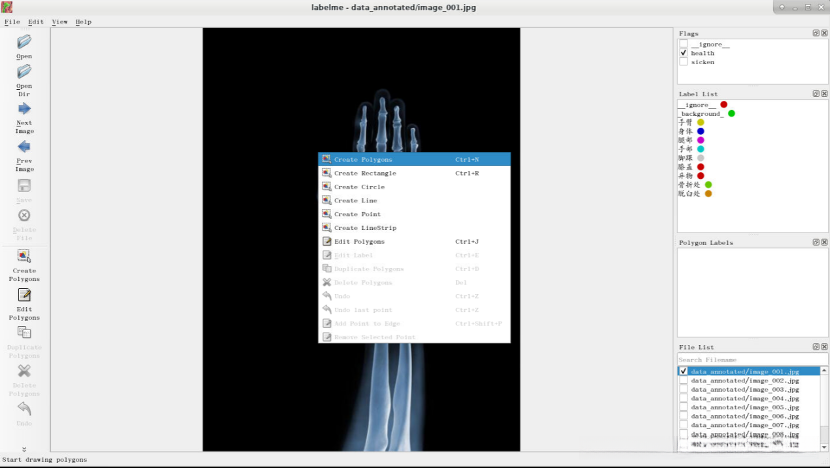Open the File menu

pos(12,22)
